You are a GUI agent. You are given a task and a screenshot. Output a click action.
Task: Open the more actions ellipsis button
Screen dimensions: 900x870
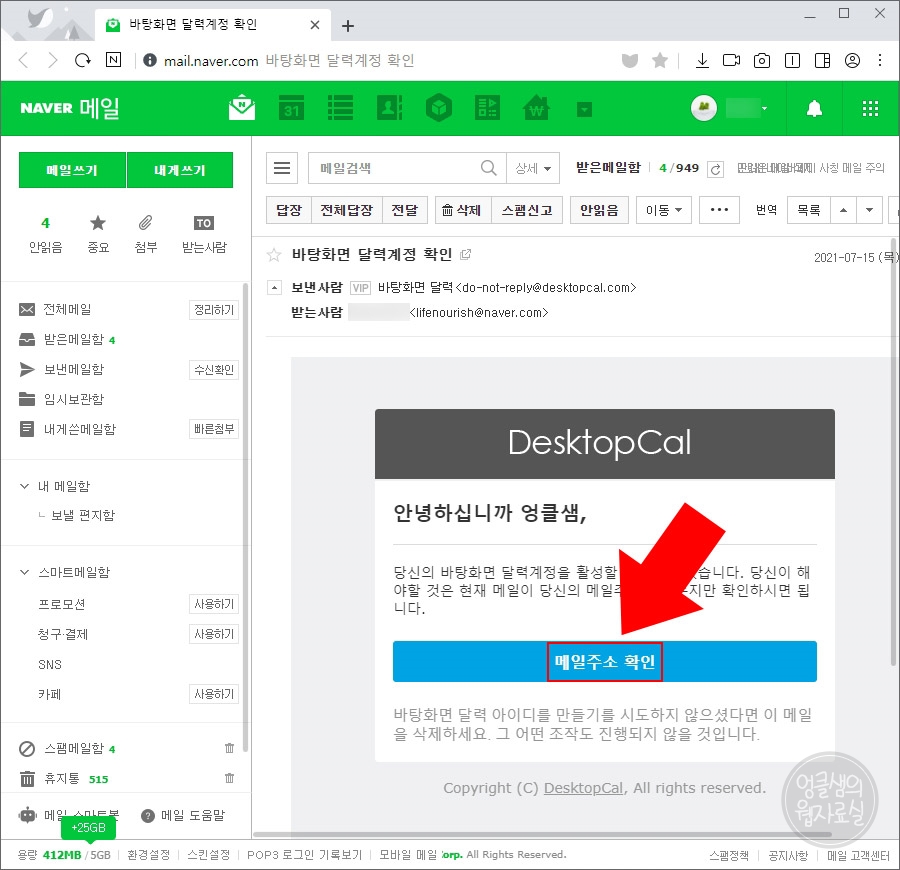[x=719, y=210]
